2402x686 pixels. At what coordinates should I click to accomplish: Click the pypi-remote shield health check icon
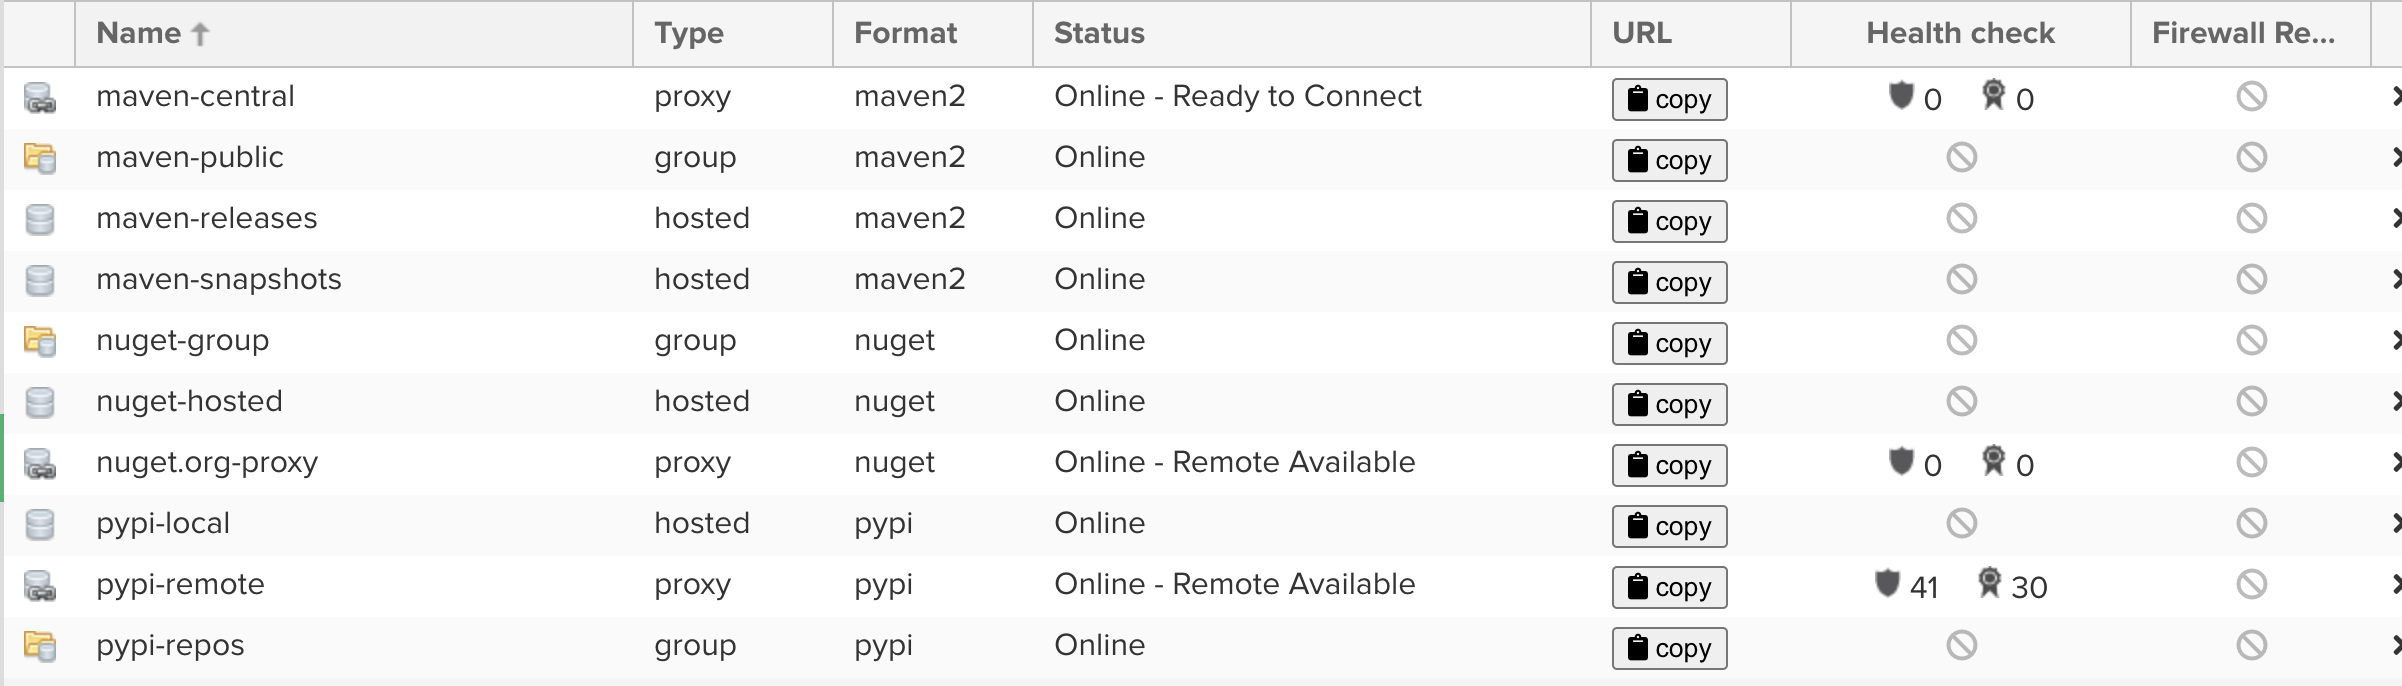click(x=1887, y=583)
